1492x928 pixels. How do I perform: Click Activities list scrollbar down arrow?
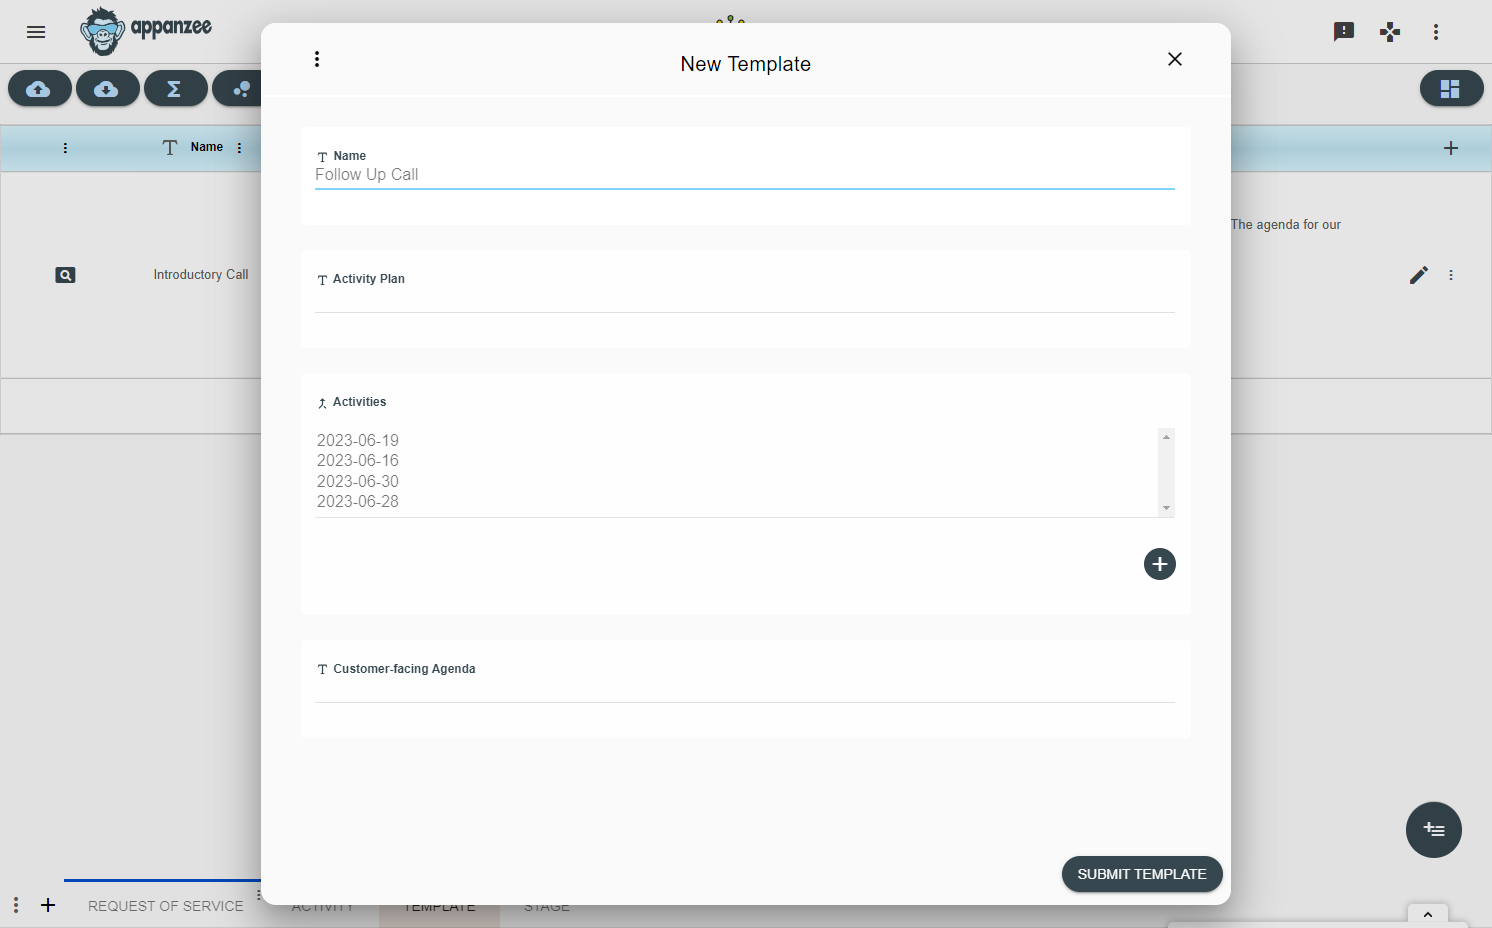click(1166, 508)
